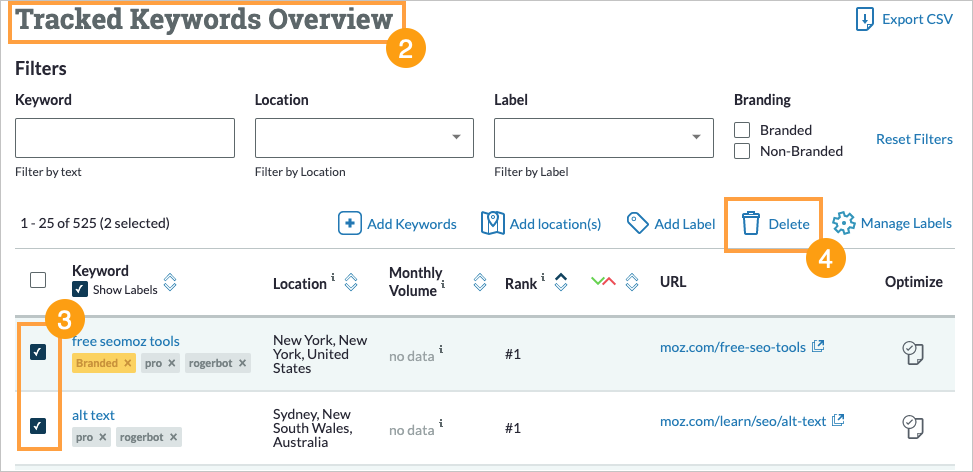
Task: Open the moz.com/learn/seo/alt-text URL link
Action: [743, 421]
